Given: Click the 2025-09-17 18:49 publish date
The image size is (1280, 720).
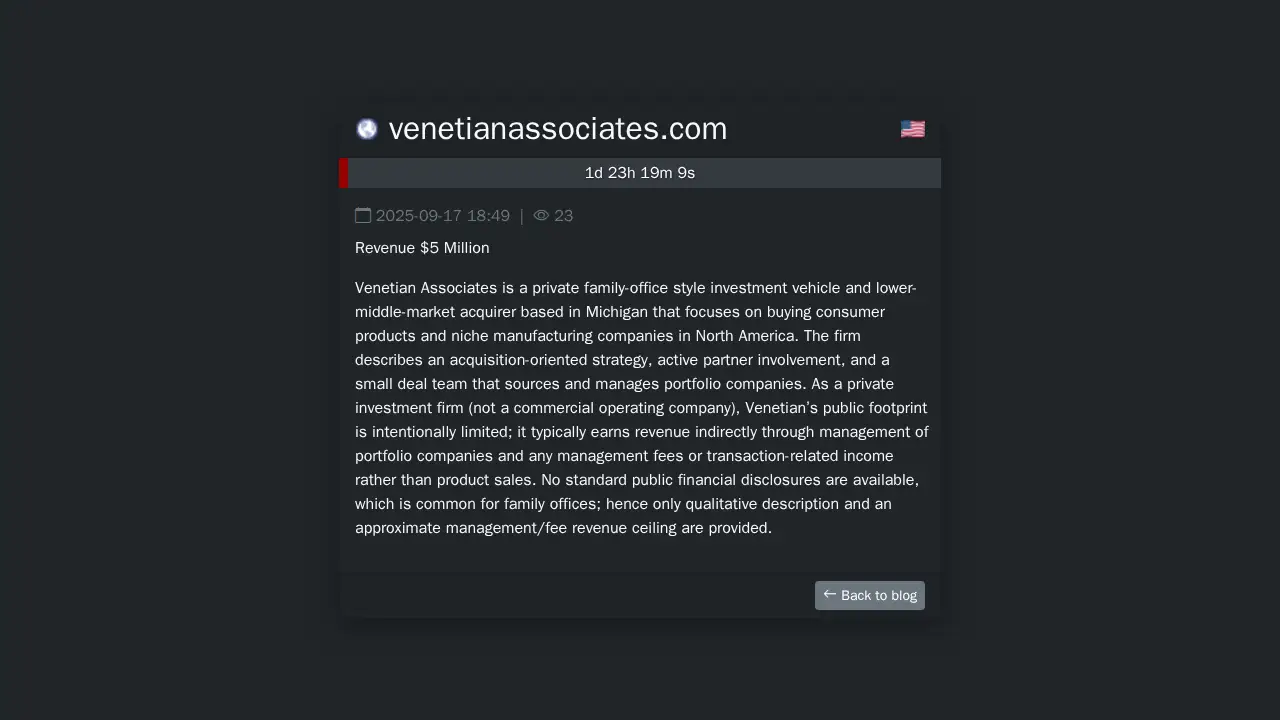Looking at the screenshot, I should click(x=443, y=216).
